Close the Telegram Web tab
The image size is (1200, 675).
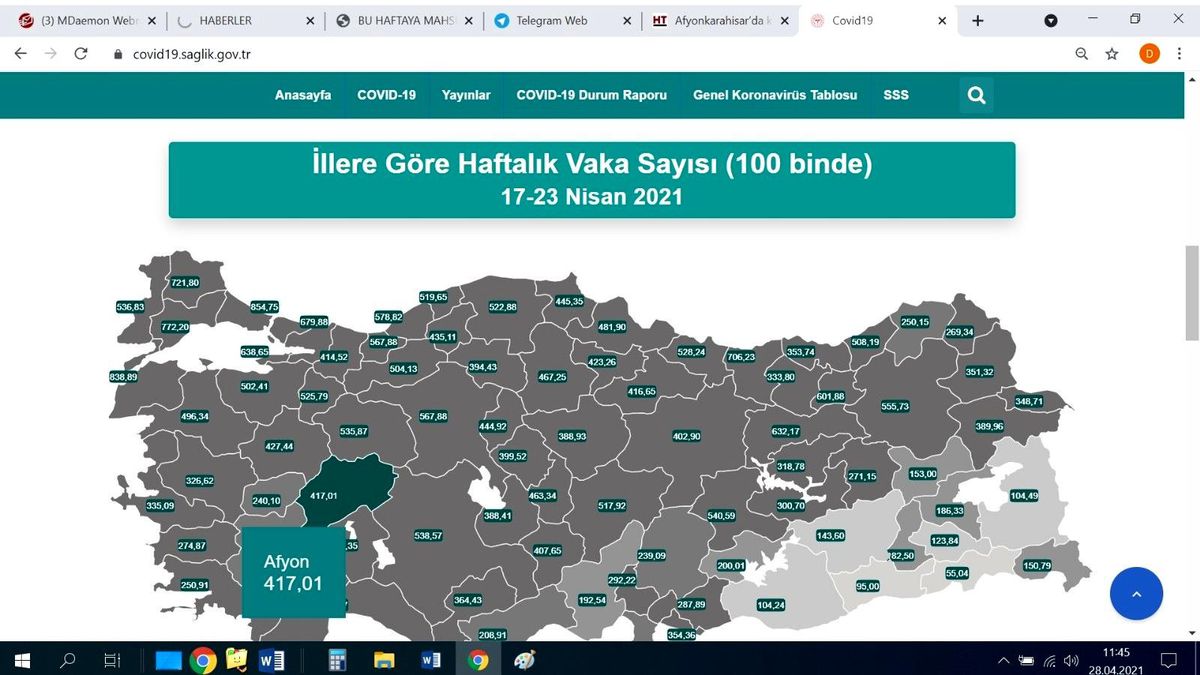[627, 20]
